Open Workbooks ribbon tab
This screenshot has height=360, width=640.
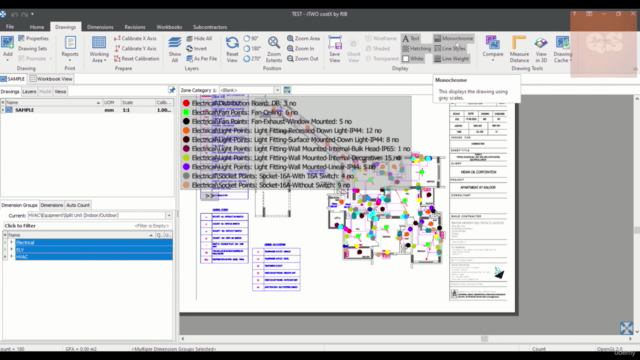(x=169, y=27)
